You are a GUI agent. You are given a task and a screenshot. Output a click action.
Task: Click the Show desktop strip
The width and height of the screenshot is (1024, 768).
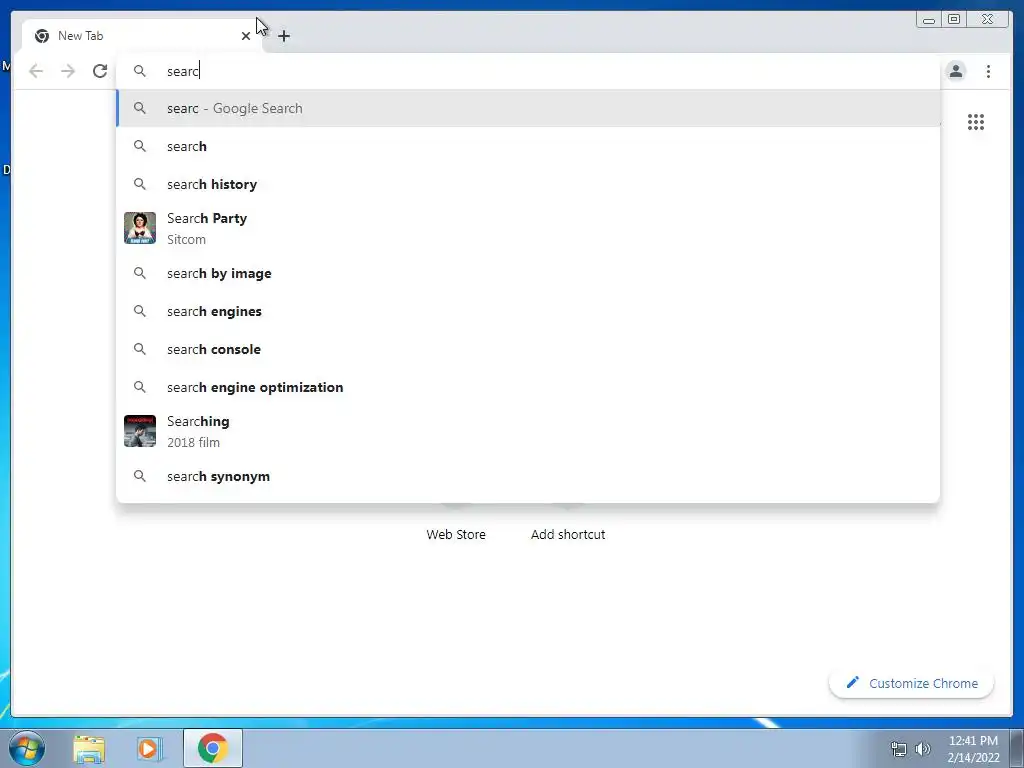coord(1017,748)
